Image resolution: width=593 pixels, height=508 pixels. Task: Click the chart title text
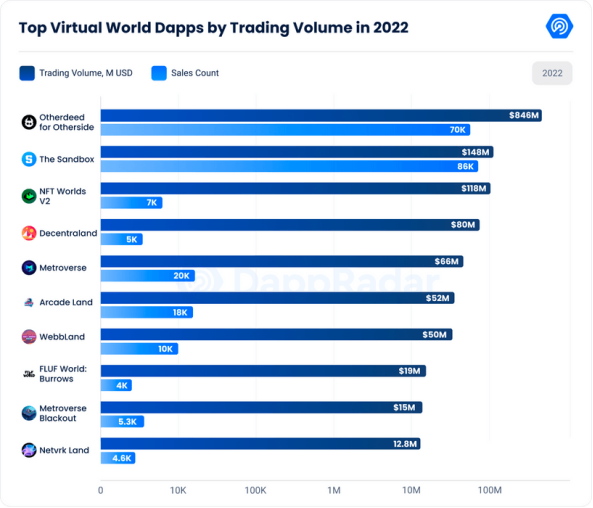[x=214, y=28]
